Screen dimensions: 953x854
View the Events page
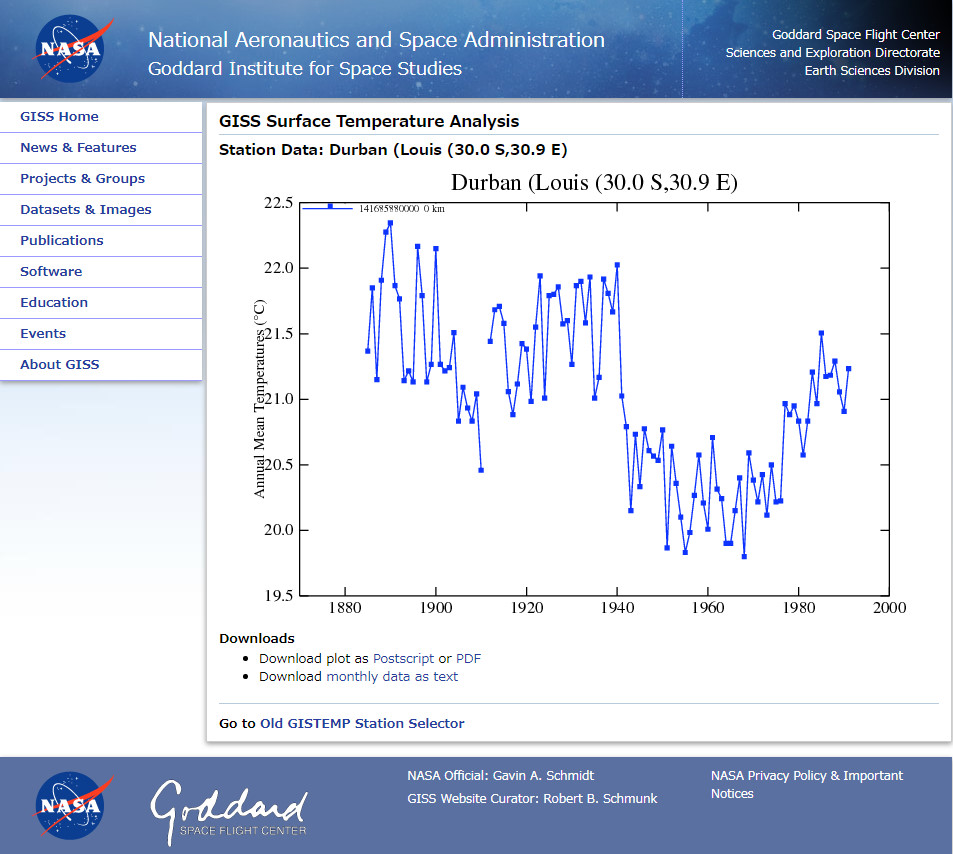tap(43, 333)
